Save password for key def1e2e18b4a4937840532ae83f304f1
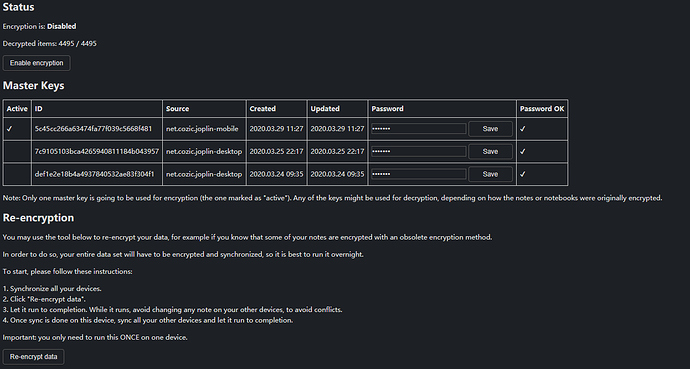This screenshot has height=369, width=690. click(490, 174)
